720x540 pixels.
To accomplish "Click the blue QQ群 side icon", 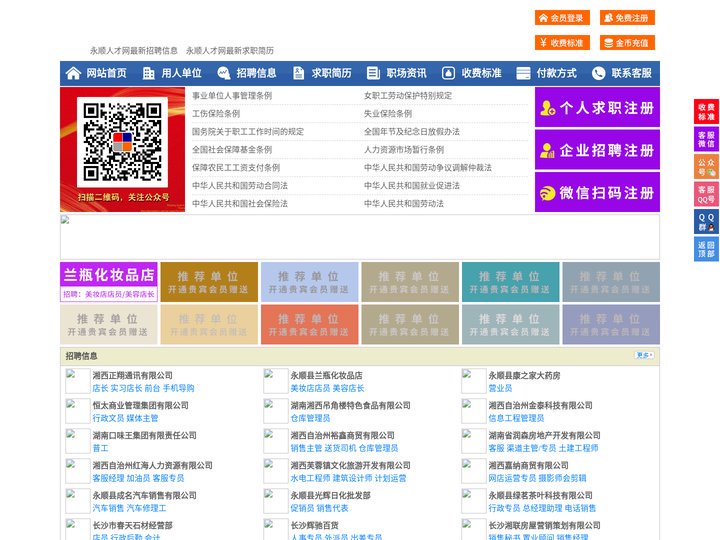I will tap(706, 222).
